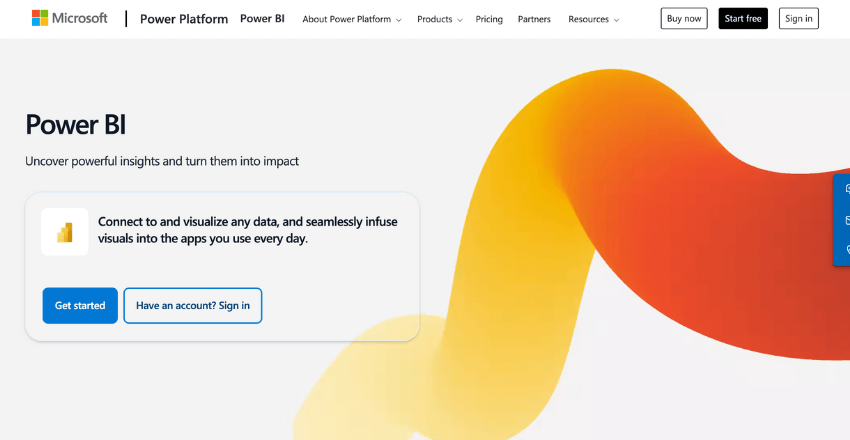Select Power BI in the header
Screen dimensions: 850x440
(262, 19)
